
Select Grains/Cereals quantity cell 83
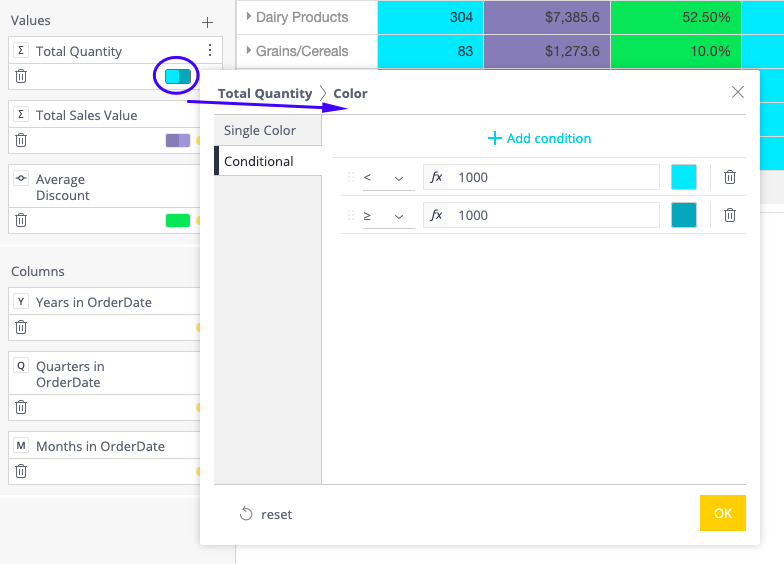430,51
